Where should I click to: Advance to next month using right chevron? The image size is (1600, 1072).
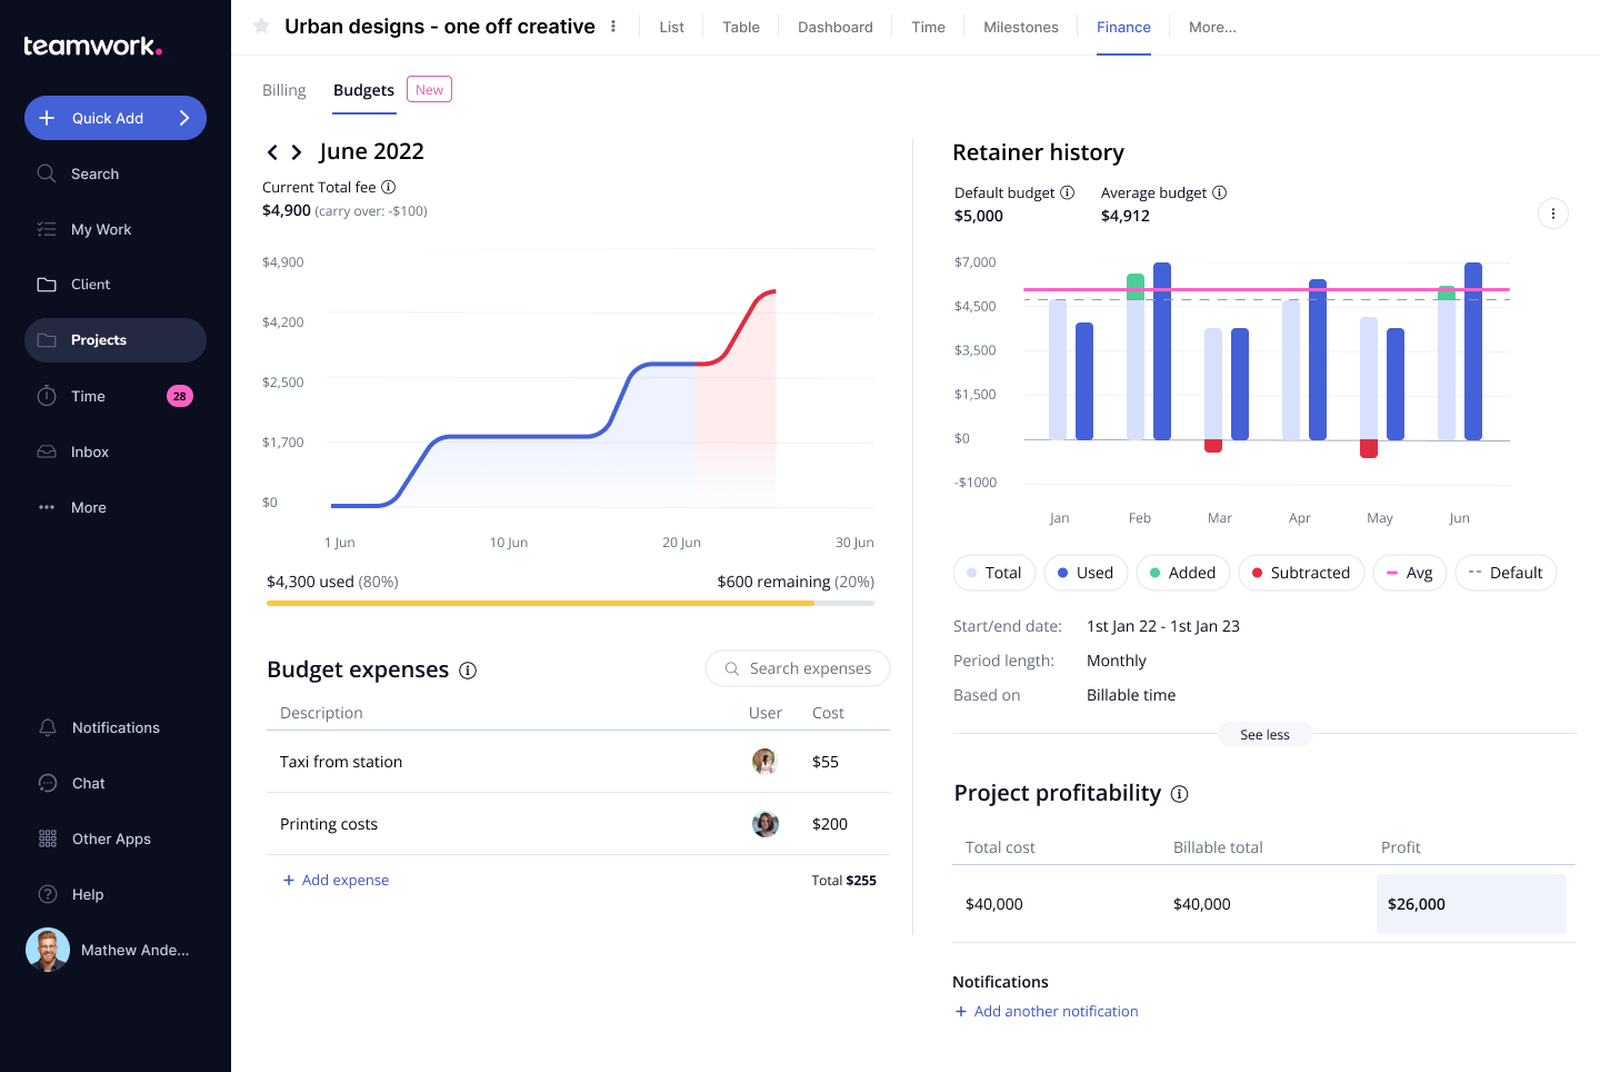pyautogui.click(x=296, y=152)
